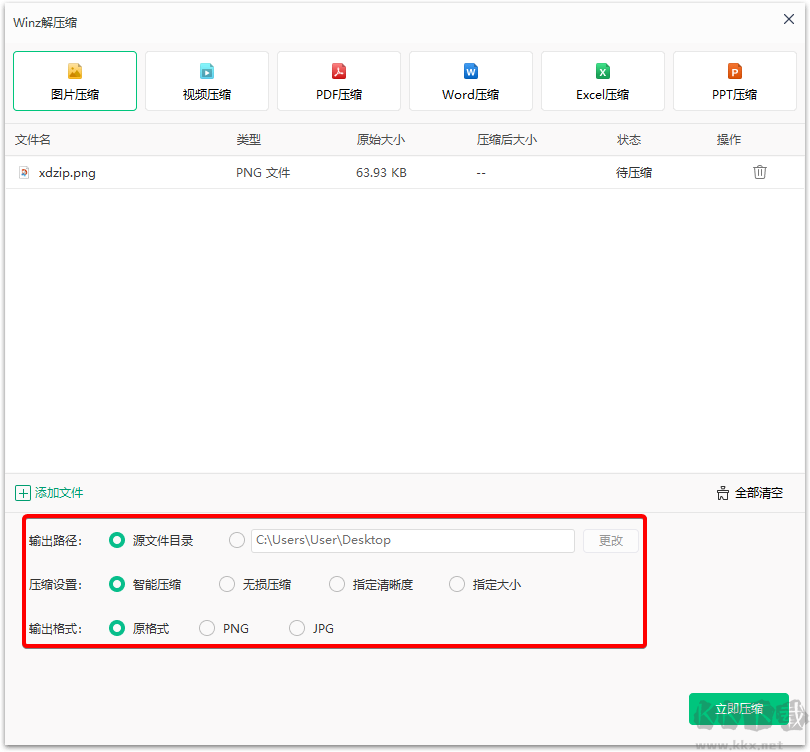
Task: Click the PDF icon on the PDF压缩 tab
Action: tap(339, 71)
